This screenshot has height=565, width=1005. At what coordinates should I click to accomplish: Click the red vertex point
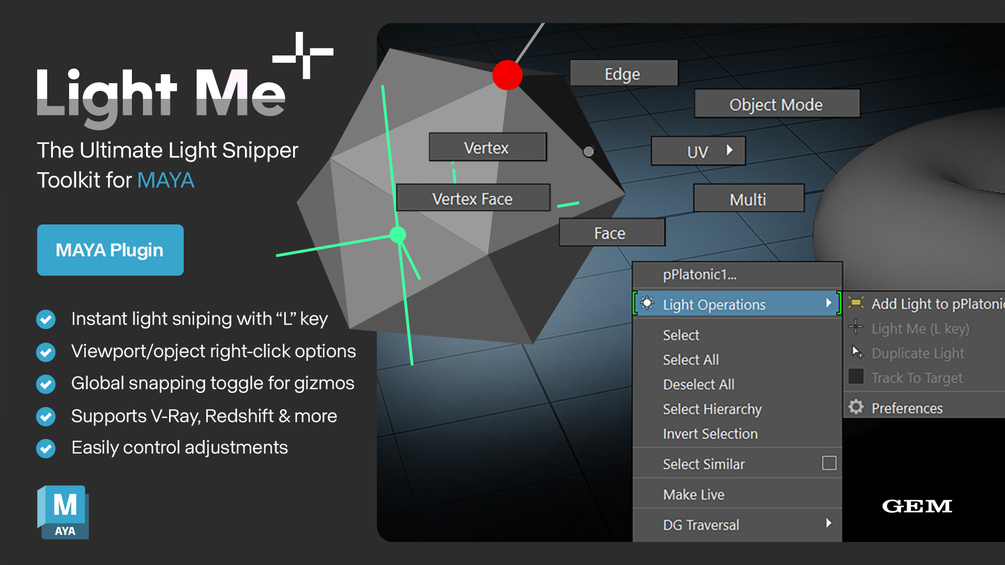point(508,76)
